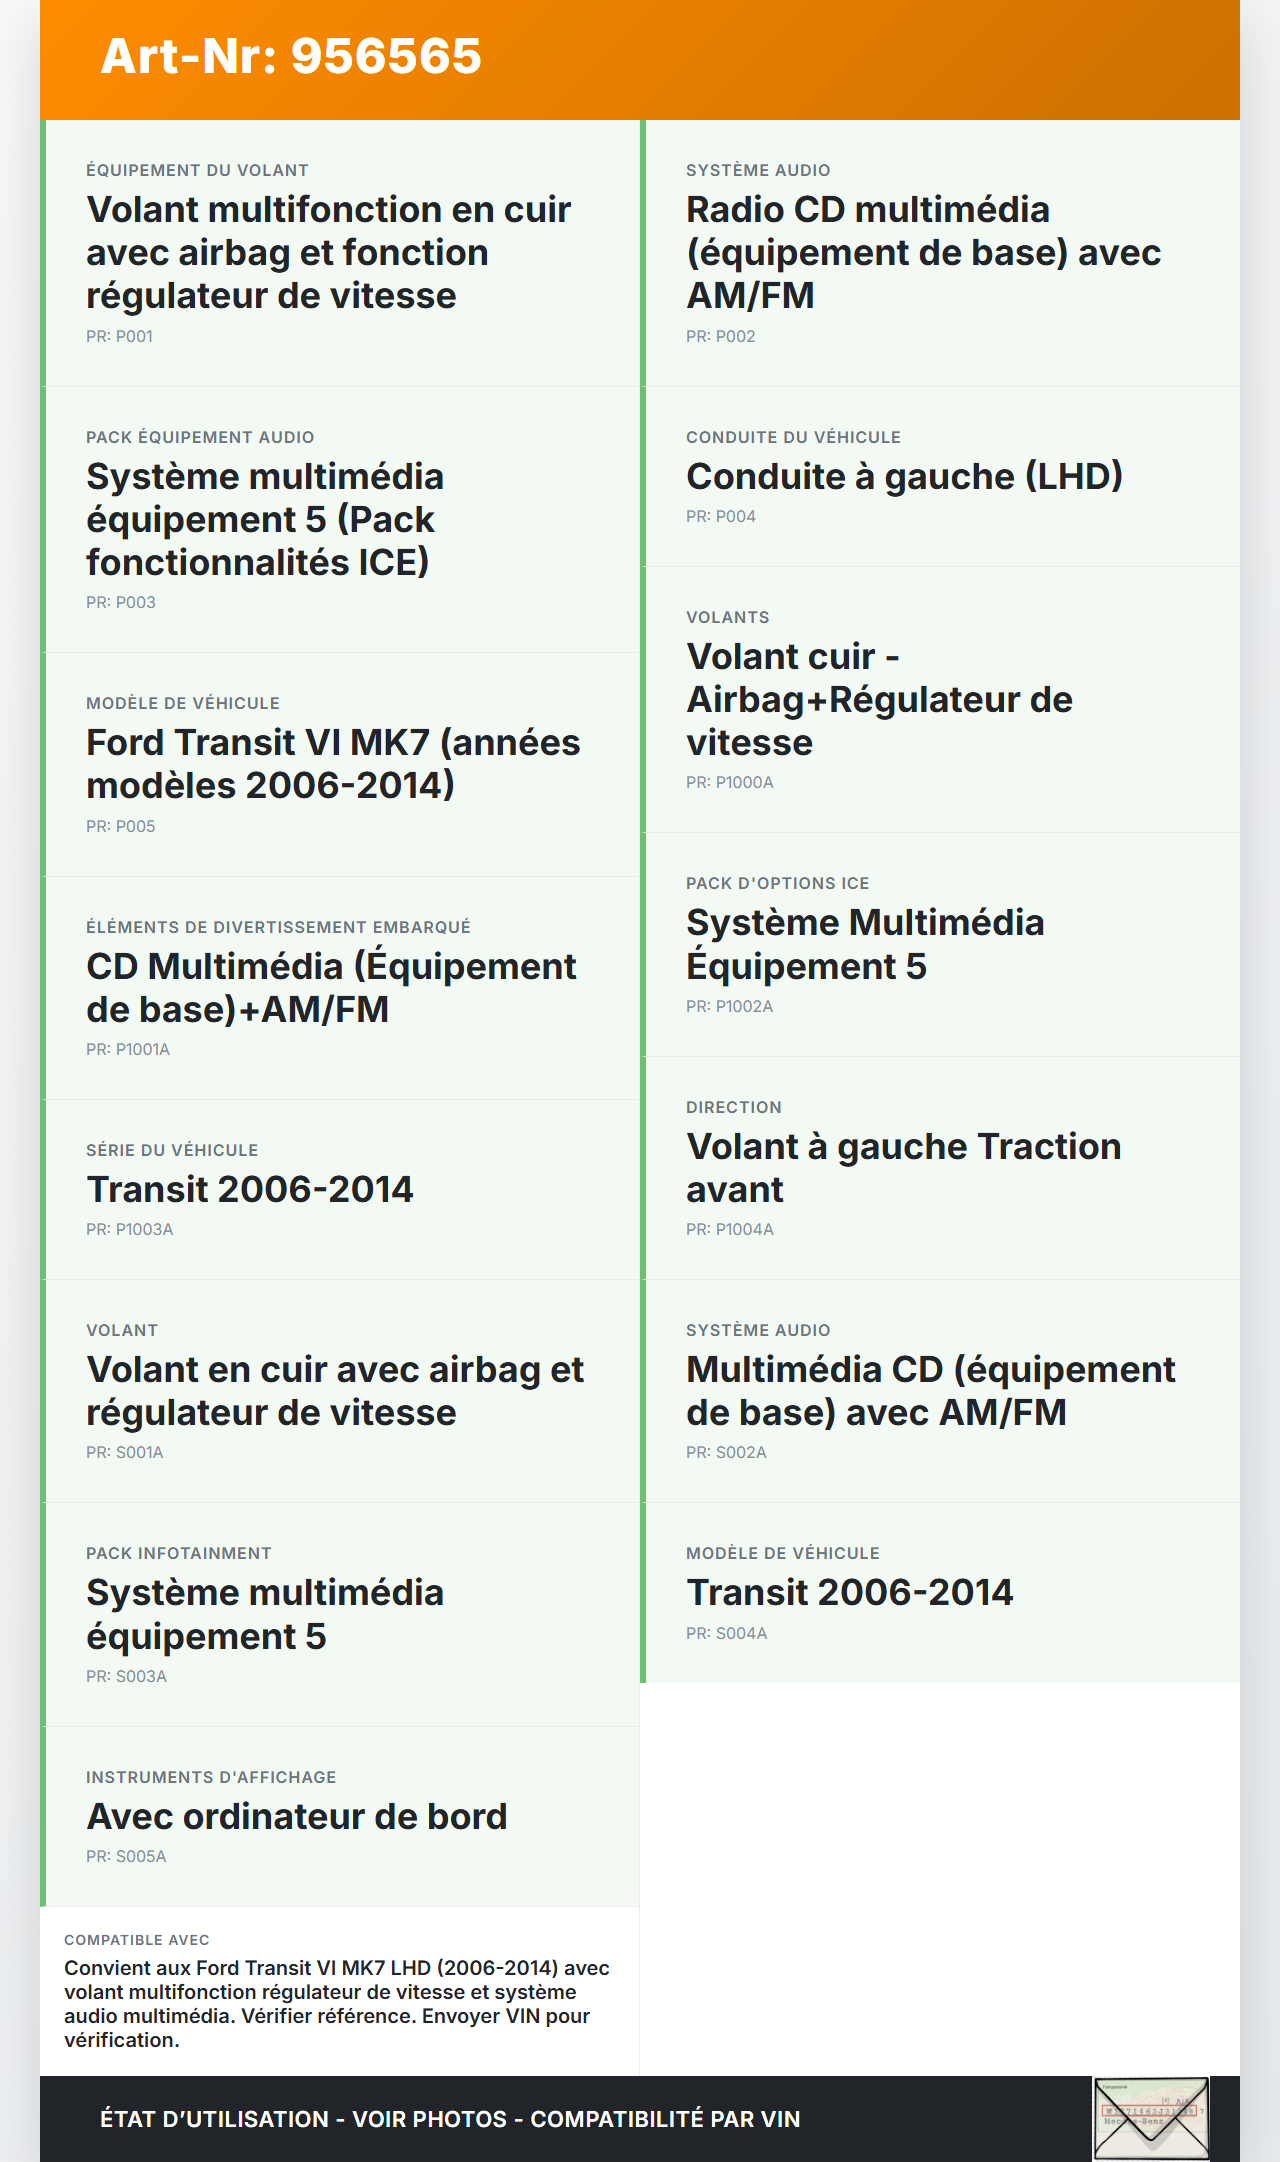Click the Conduite à gauche (LHD) entry
This screenshot has height=2162, width=1280.
[x=940, y=477]
